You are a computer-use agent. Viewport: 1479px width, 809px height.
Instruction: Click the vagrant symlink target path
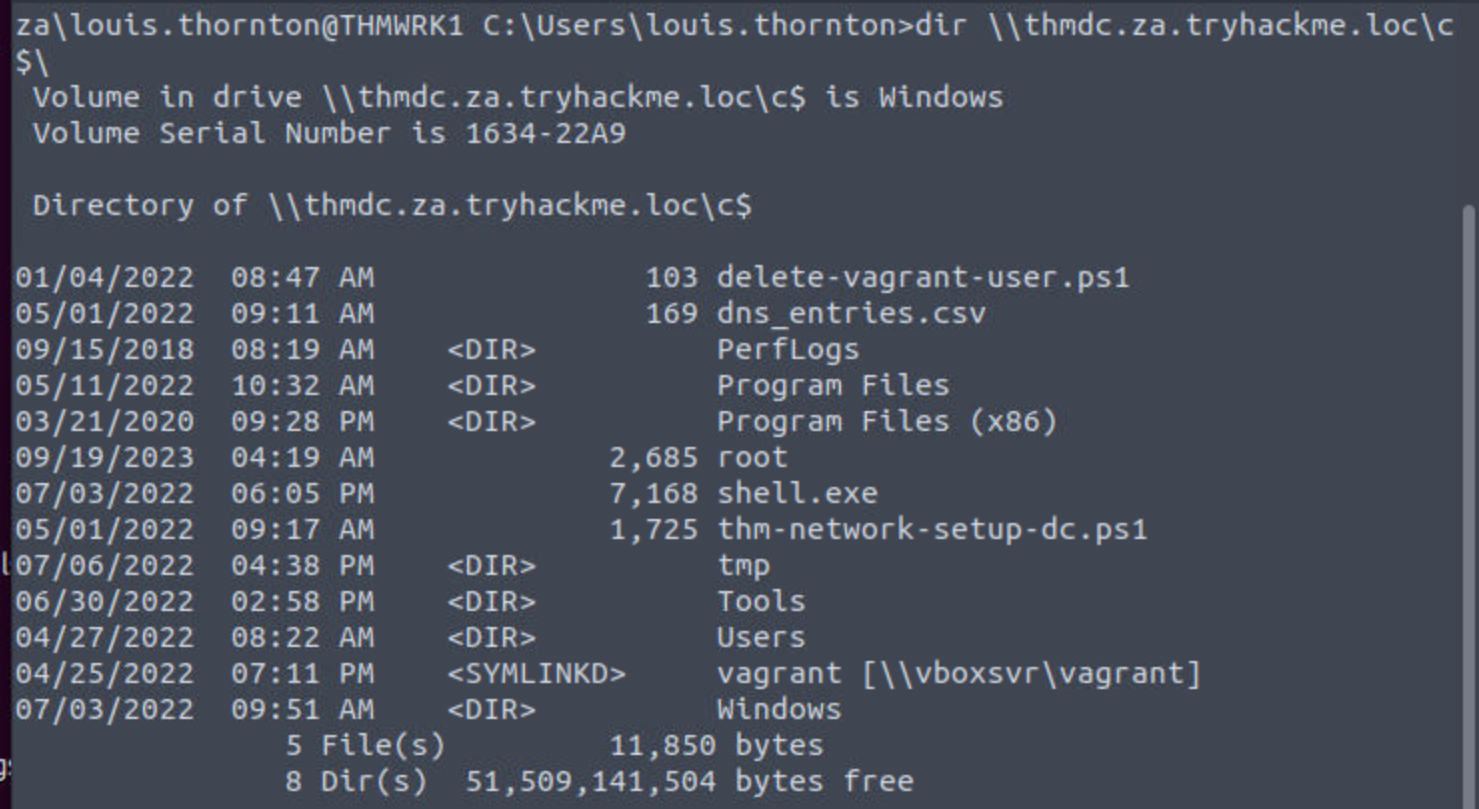1030,673
